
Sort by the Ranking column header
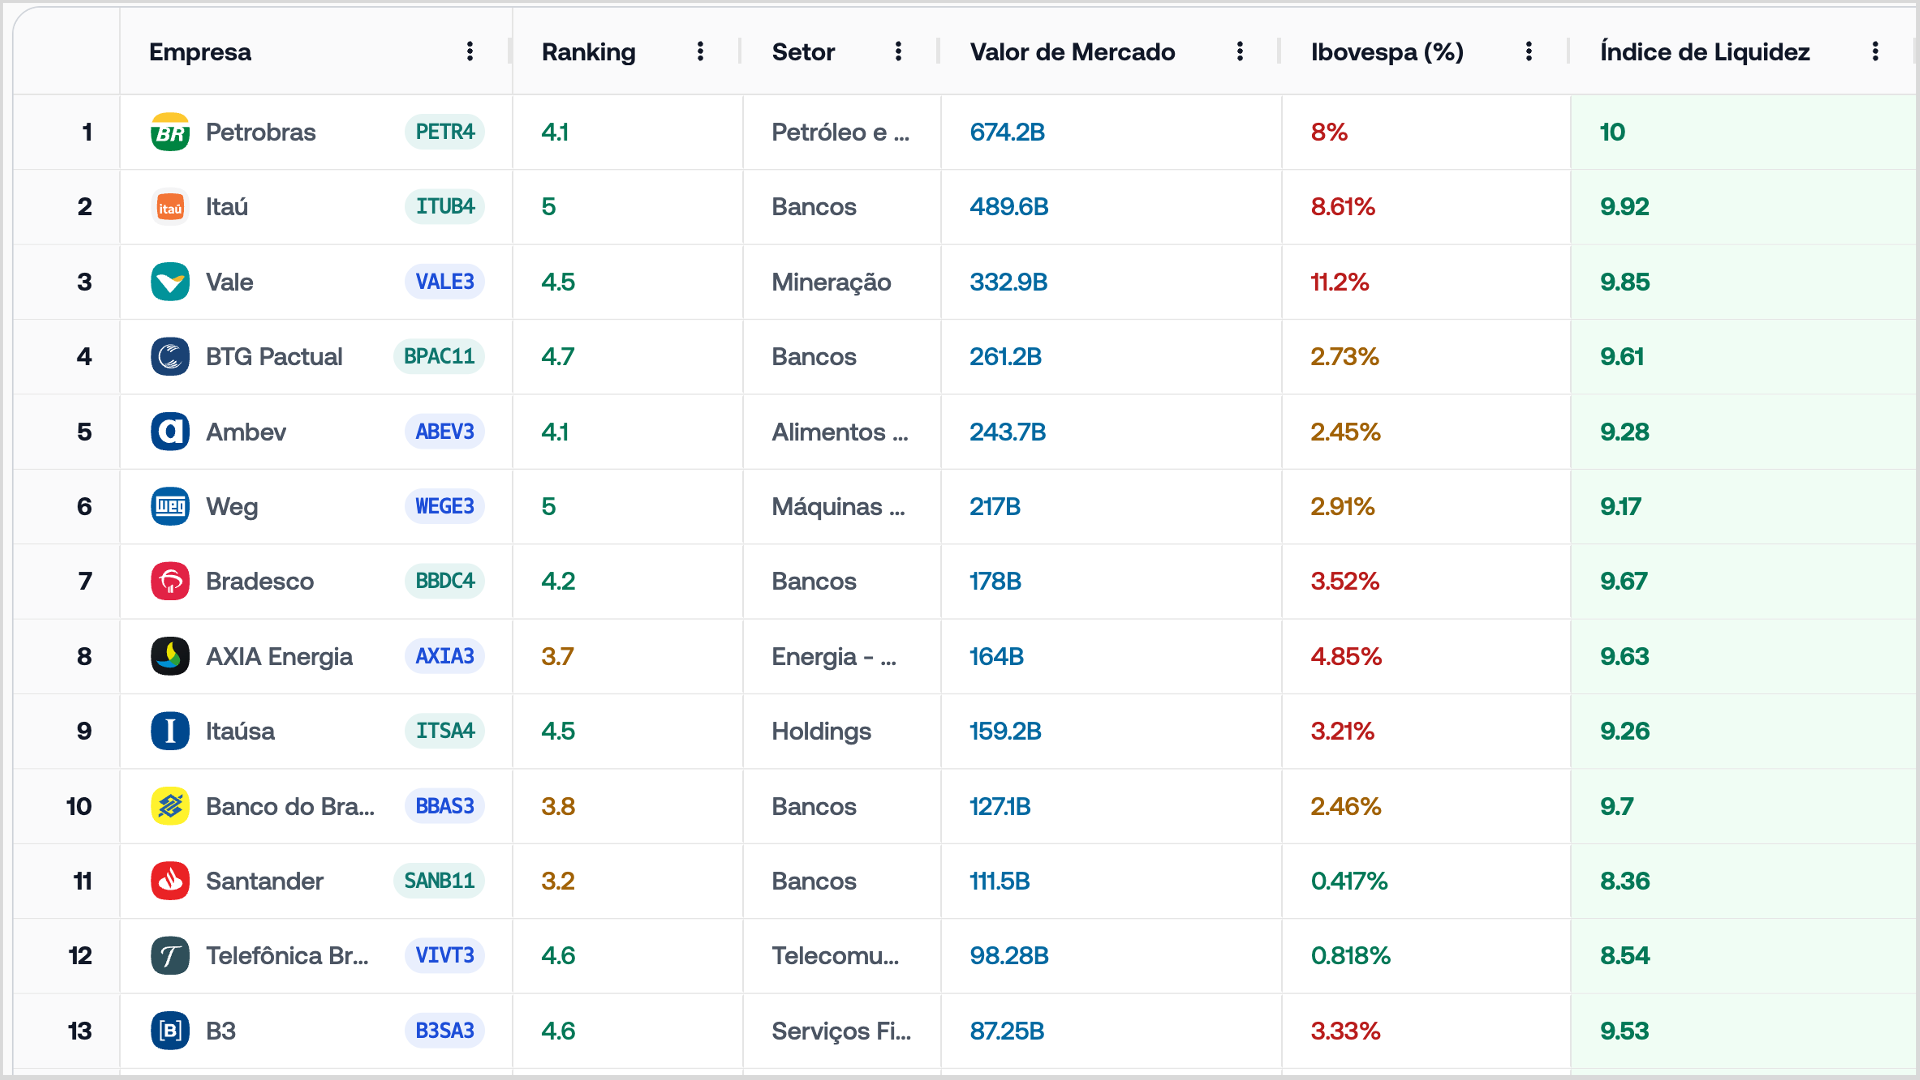point(589,52)
